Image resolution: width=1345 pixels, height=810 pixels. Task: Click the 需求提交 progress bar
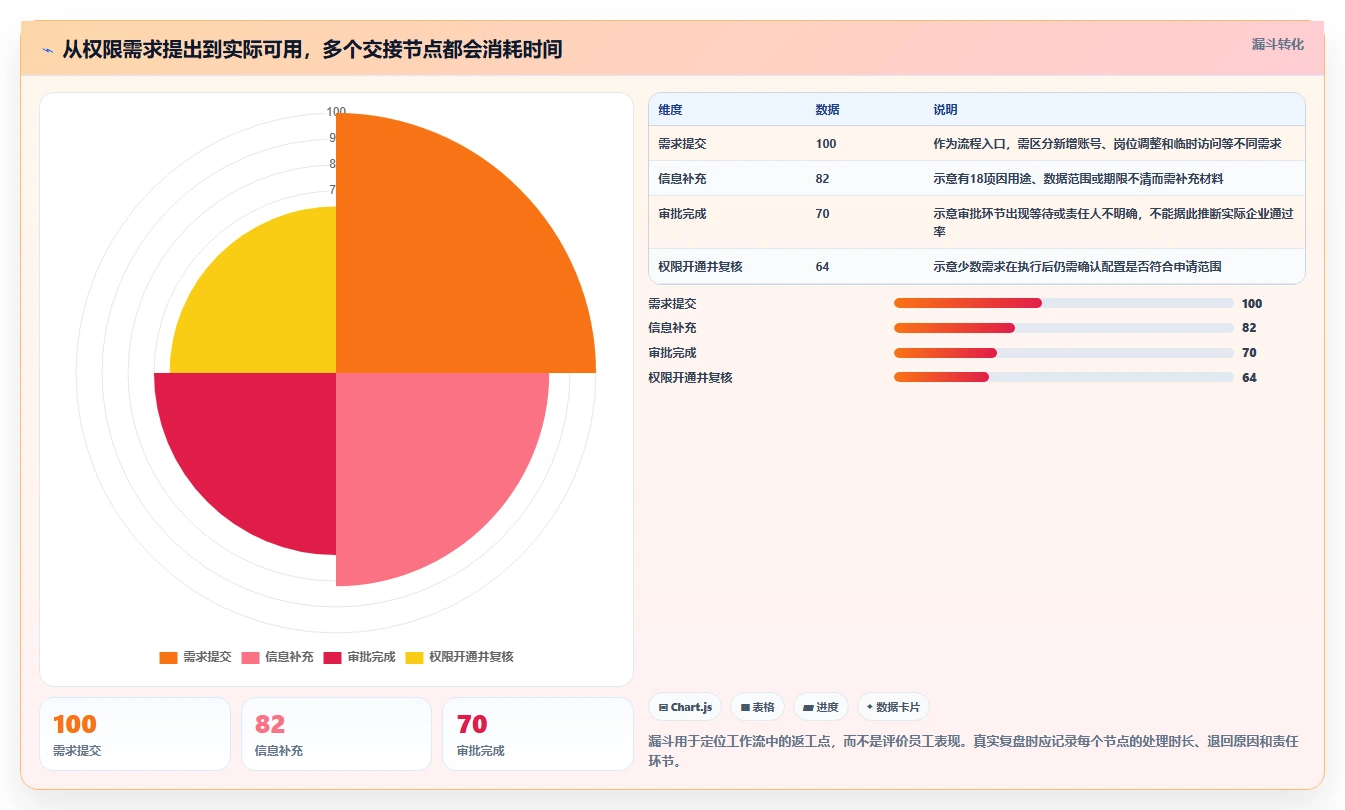(1063, 303)
